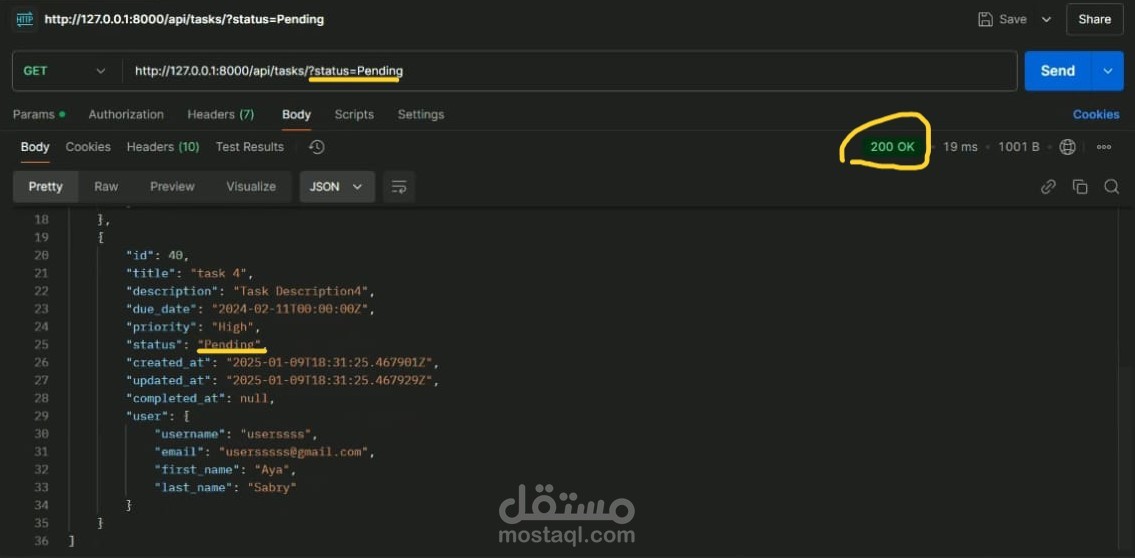Click the email value "userսsss@gmail.com"
This screenshot has width=1135, height=558.
(295, 452)
